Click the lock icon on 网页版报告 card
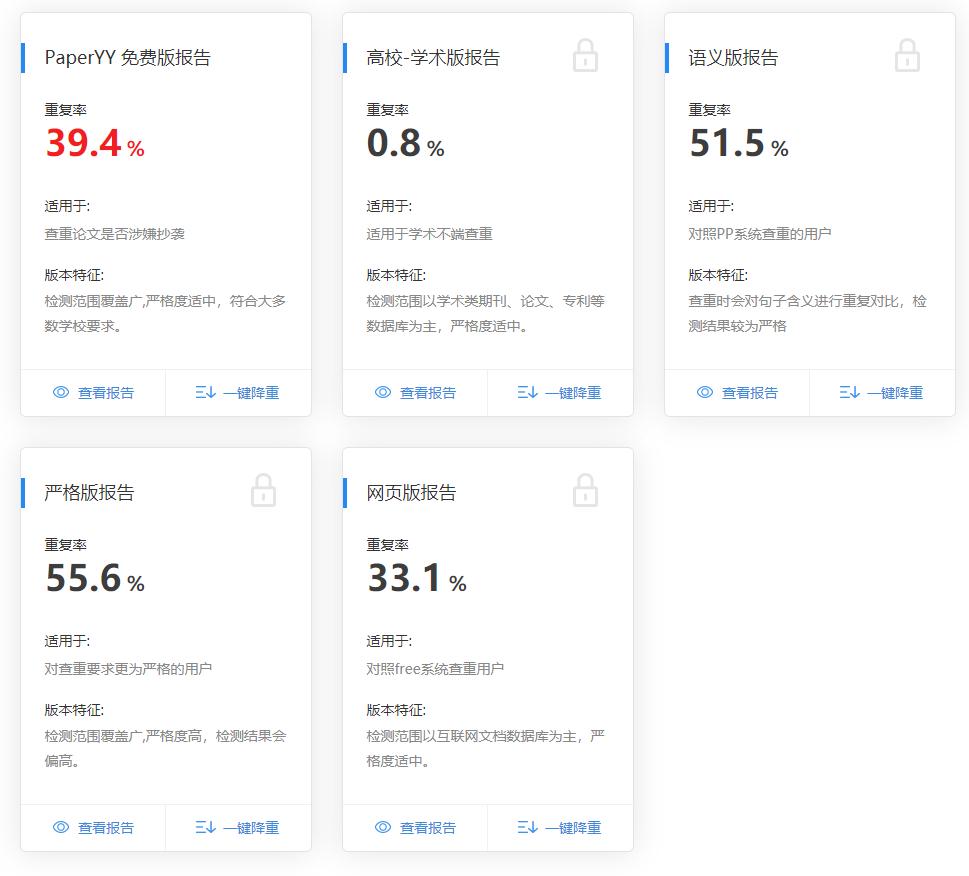969x876 pixels. 586,491
